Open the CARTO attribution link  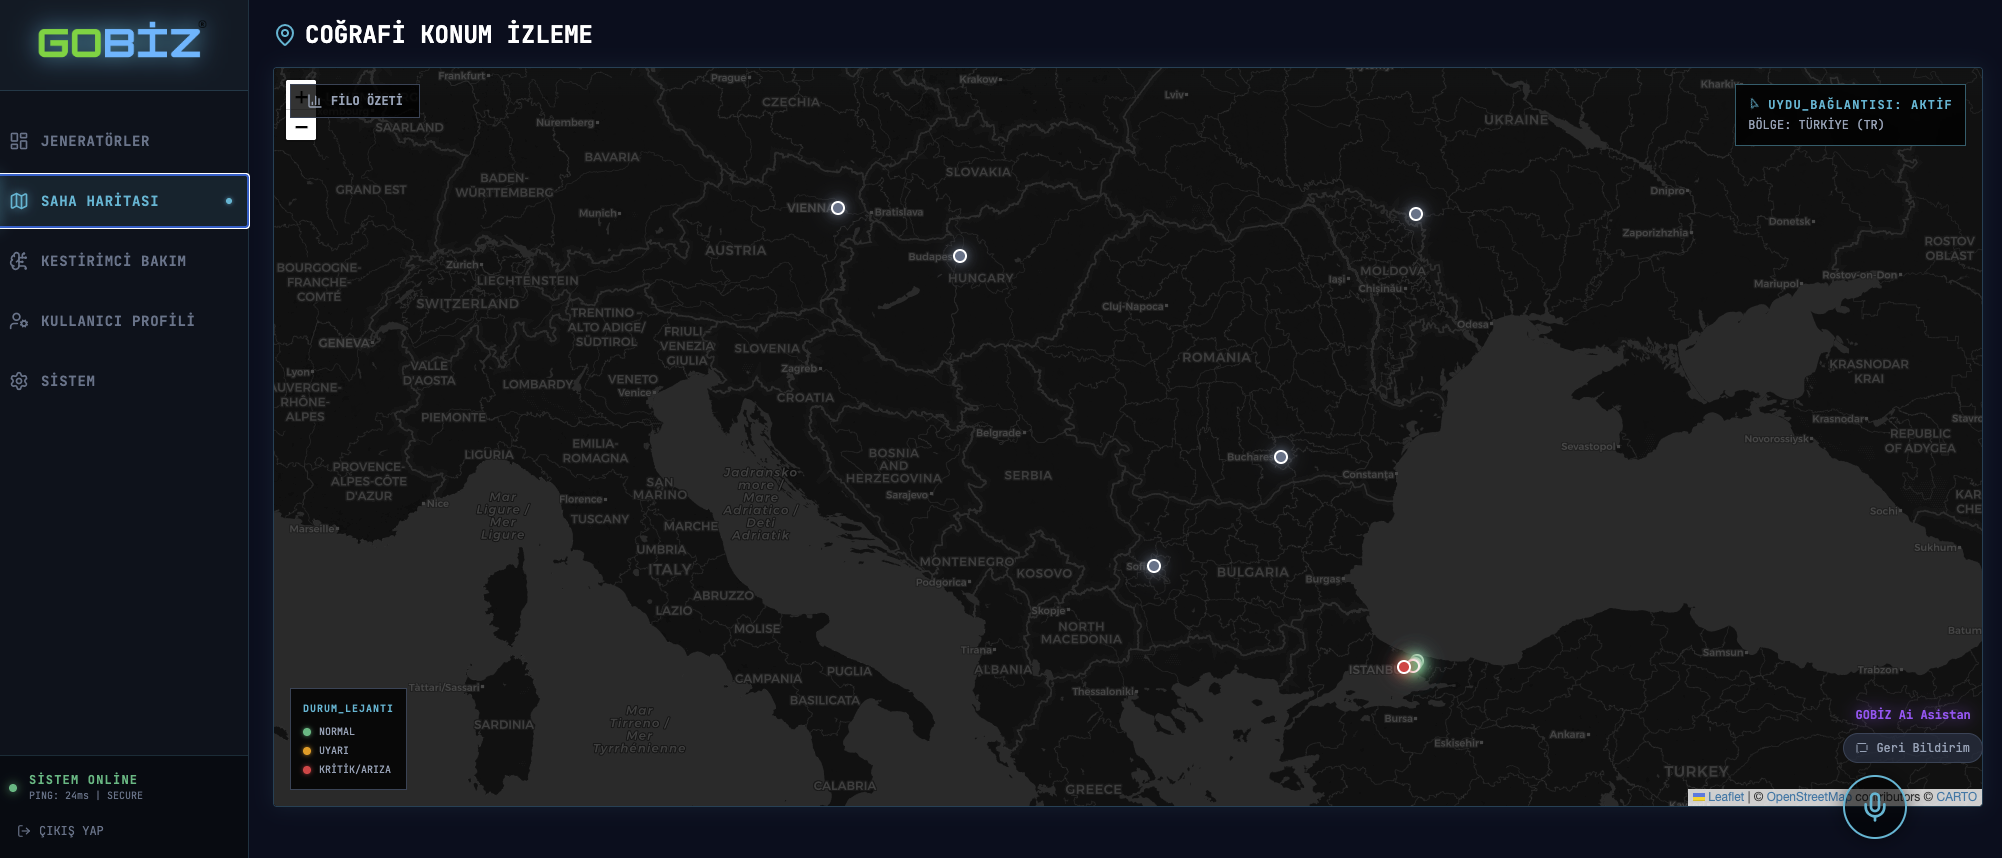click(1956, 797)
